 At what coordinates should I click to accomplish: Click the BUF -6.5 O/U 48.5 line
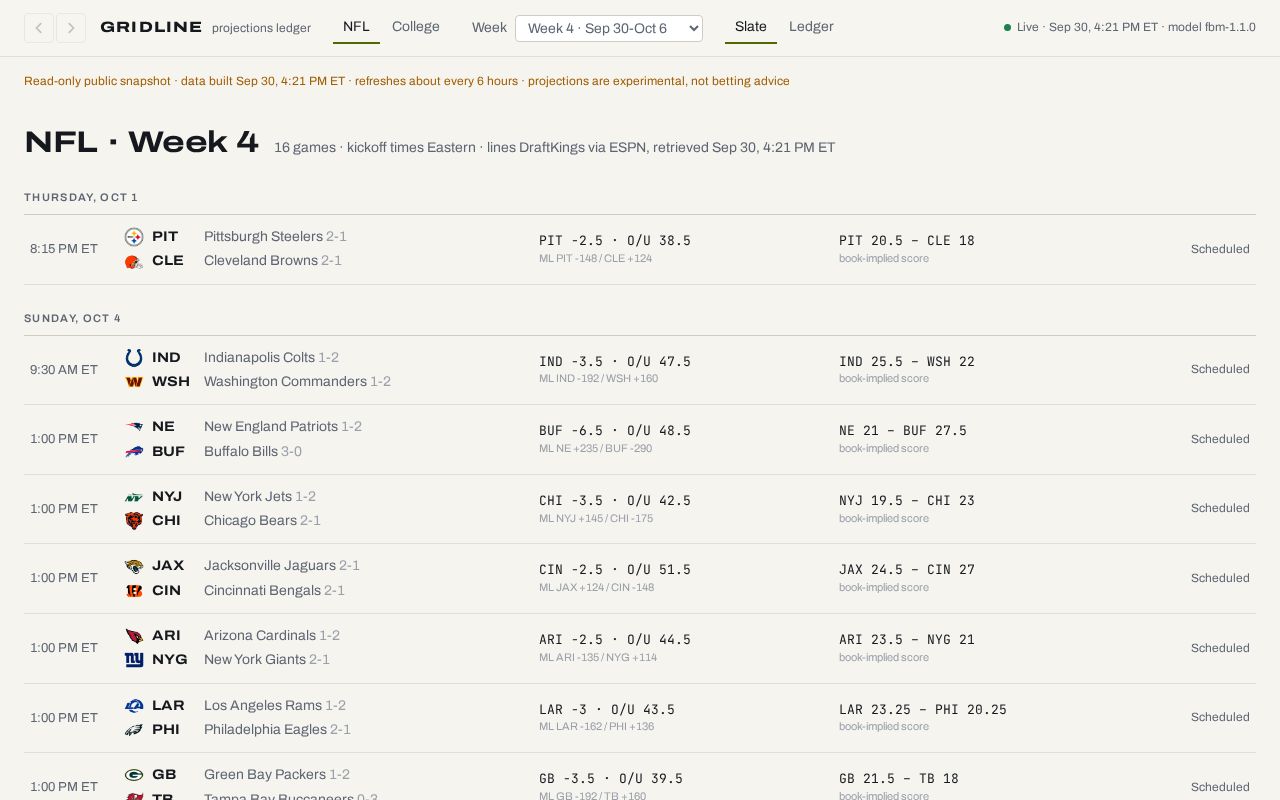click(x=615, y=431)
